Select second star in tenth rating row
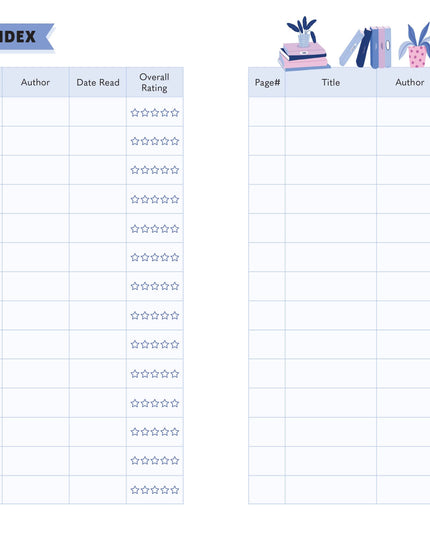 pos(145,374)
